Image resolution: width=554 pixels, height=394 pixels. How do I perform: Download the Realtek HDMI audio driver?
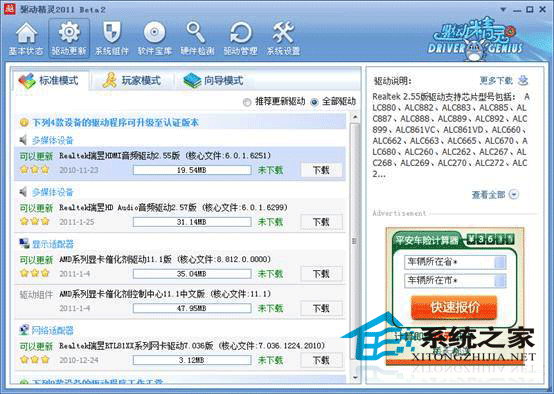pyautogui.click(x=321, y=170)
